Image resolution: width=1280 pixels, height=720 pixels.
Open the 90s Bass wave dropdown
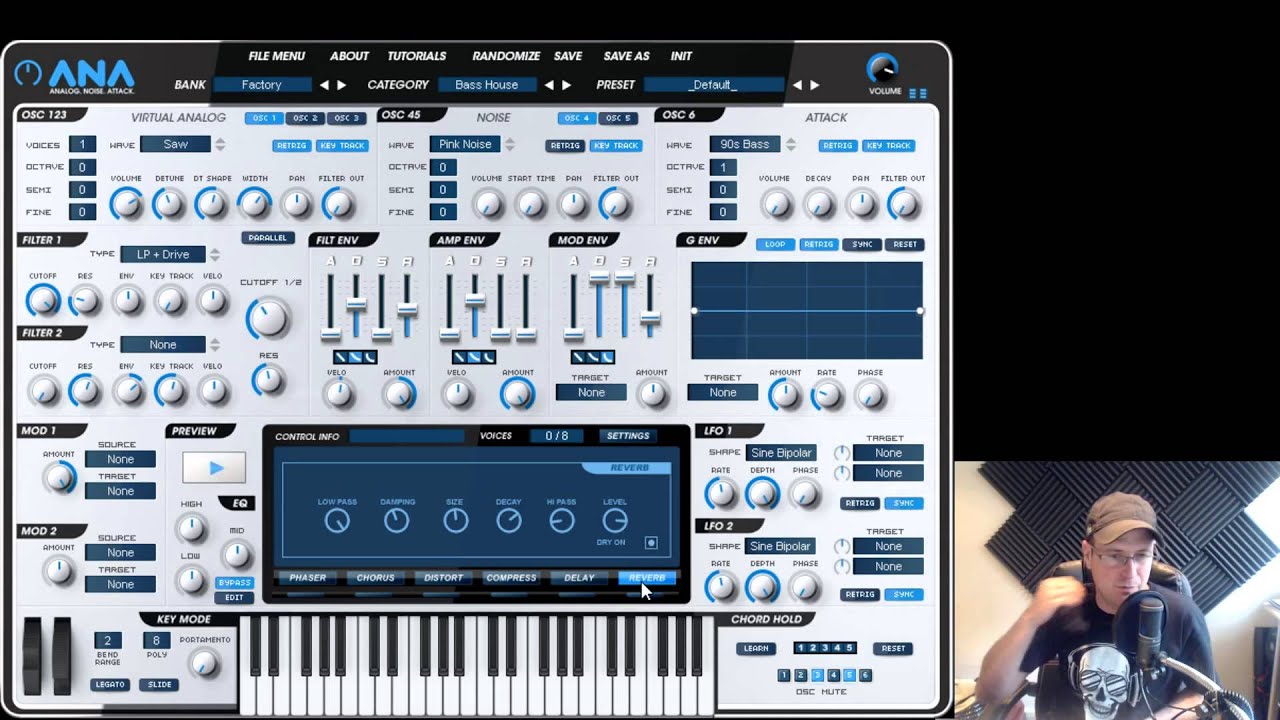click(x=745, y=144)
